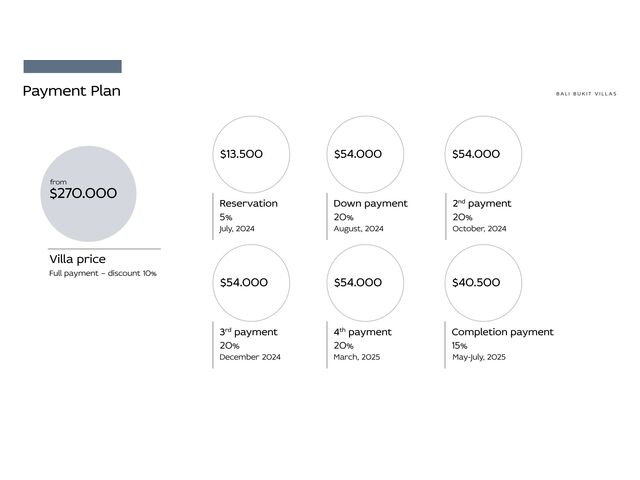Viewport: 640px width, 480px height.
Task: Click the "3rd payment" label
Action: [248, 332]
